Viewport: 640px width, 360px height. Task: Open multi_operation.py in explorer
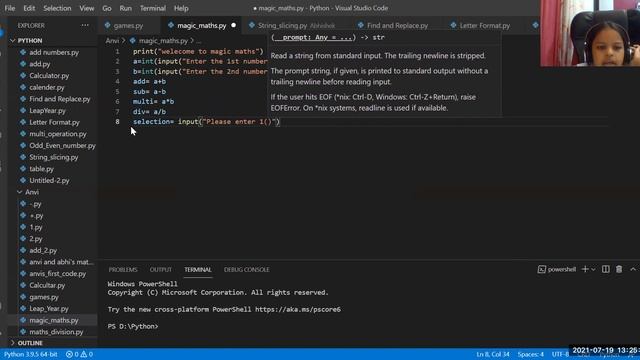click(x=58, y=134)
